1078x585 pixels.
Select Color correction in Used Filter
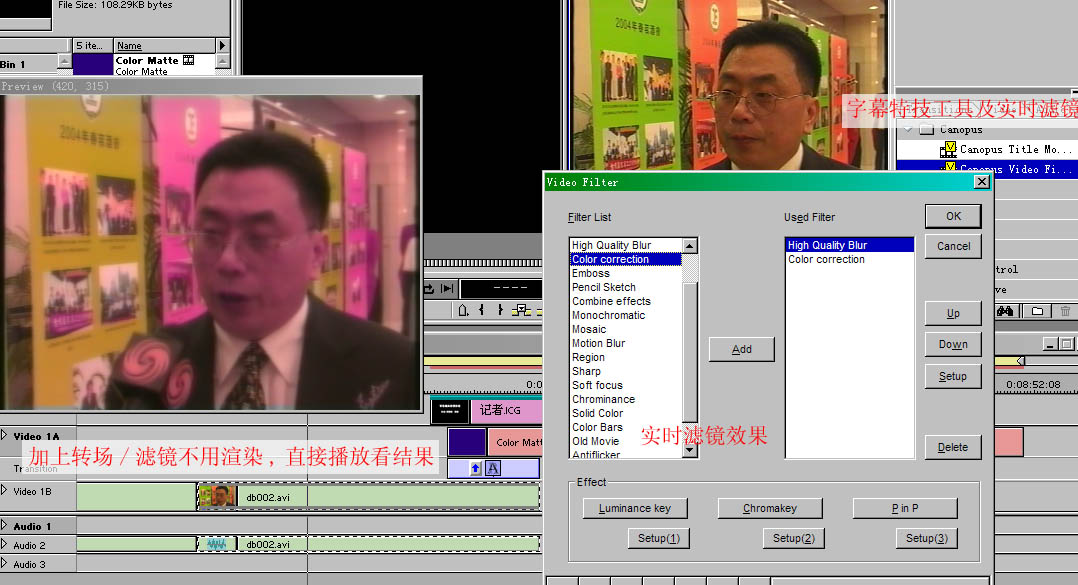[849, 259]
